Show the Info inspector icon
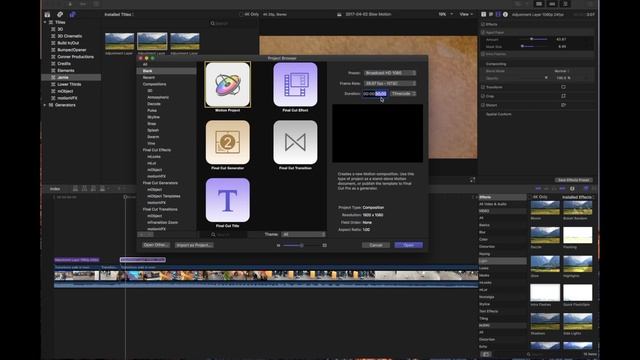This screenshot has height=360, width=640. pos(505,14)
